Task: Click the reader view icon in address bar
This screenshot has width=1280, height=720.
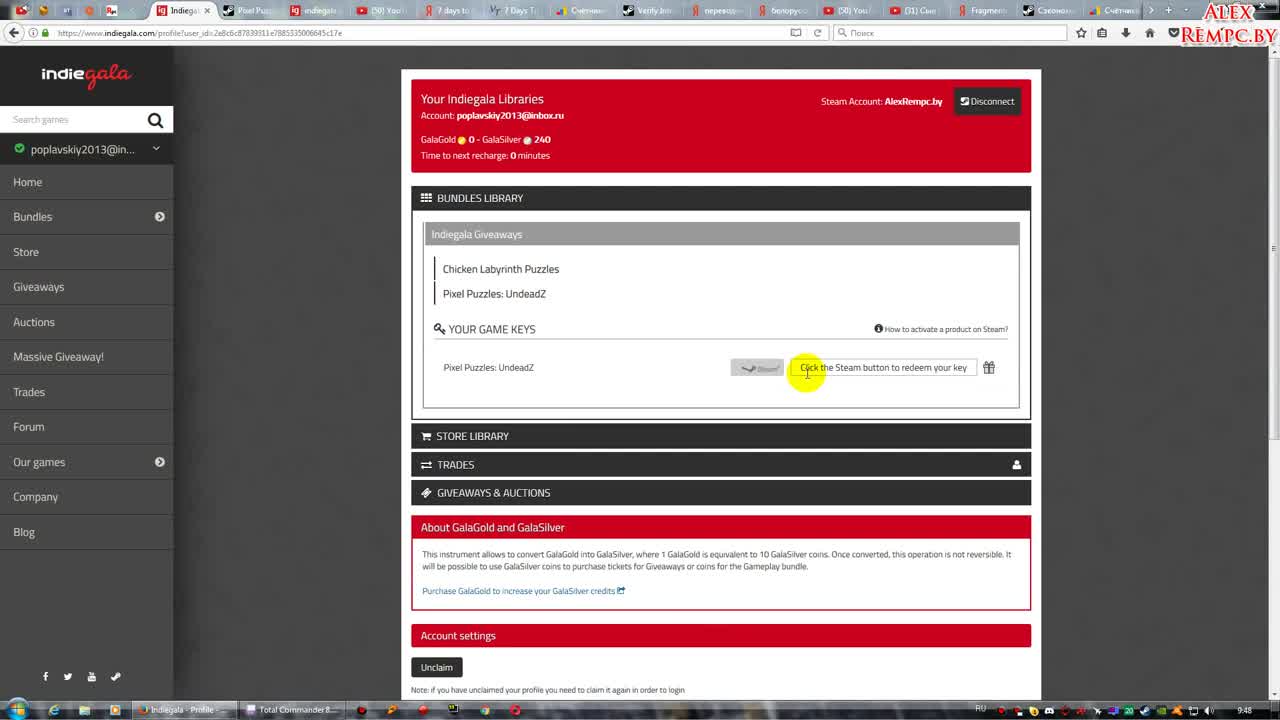Action: click(x=796, y=33)
